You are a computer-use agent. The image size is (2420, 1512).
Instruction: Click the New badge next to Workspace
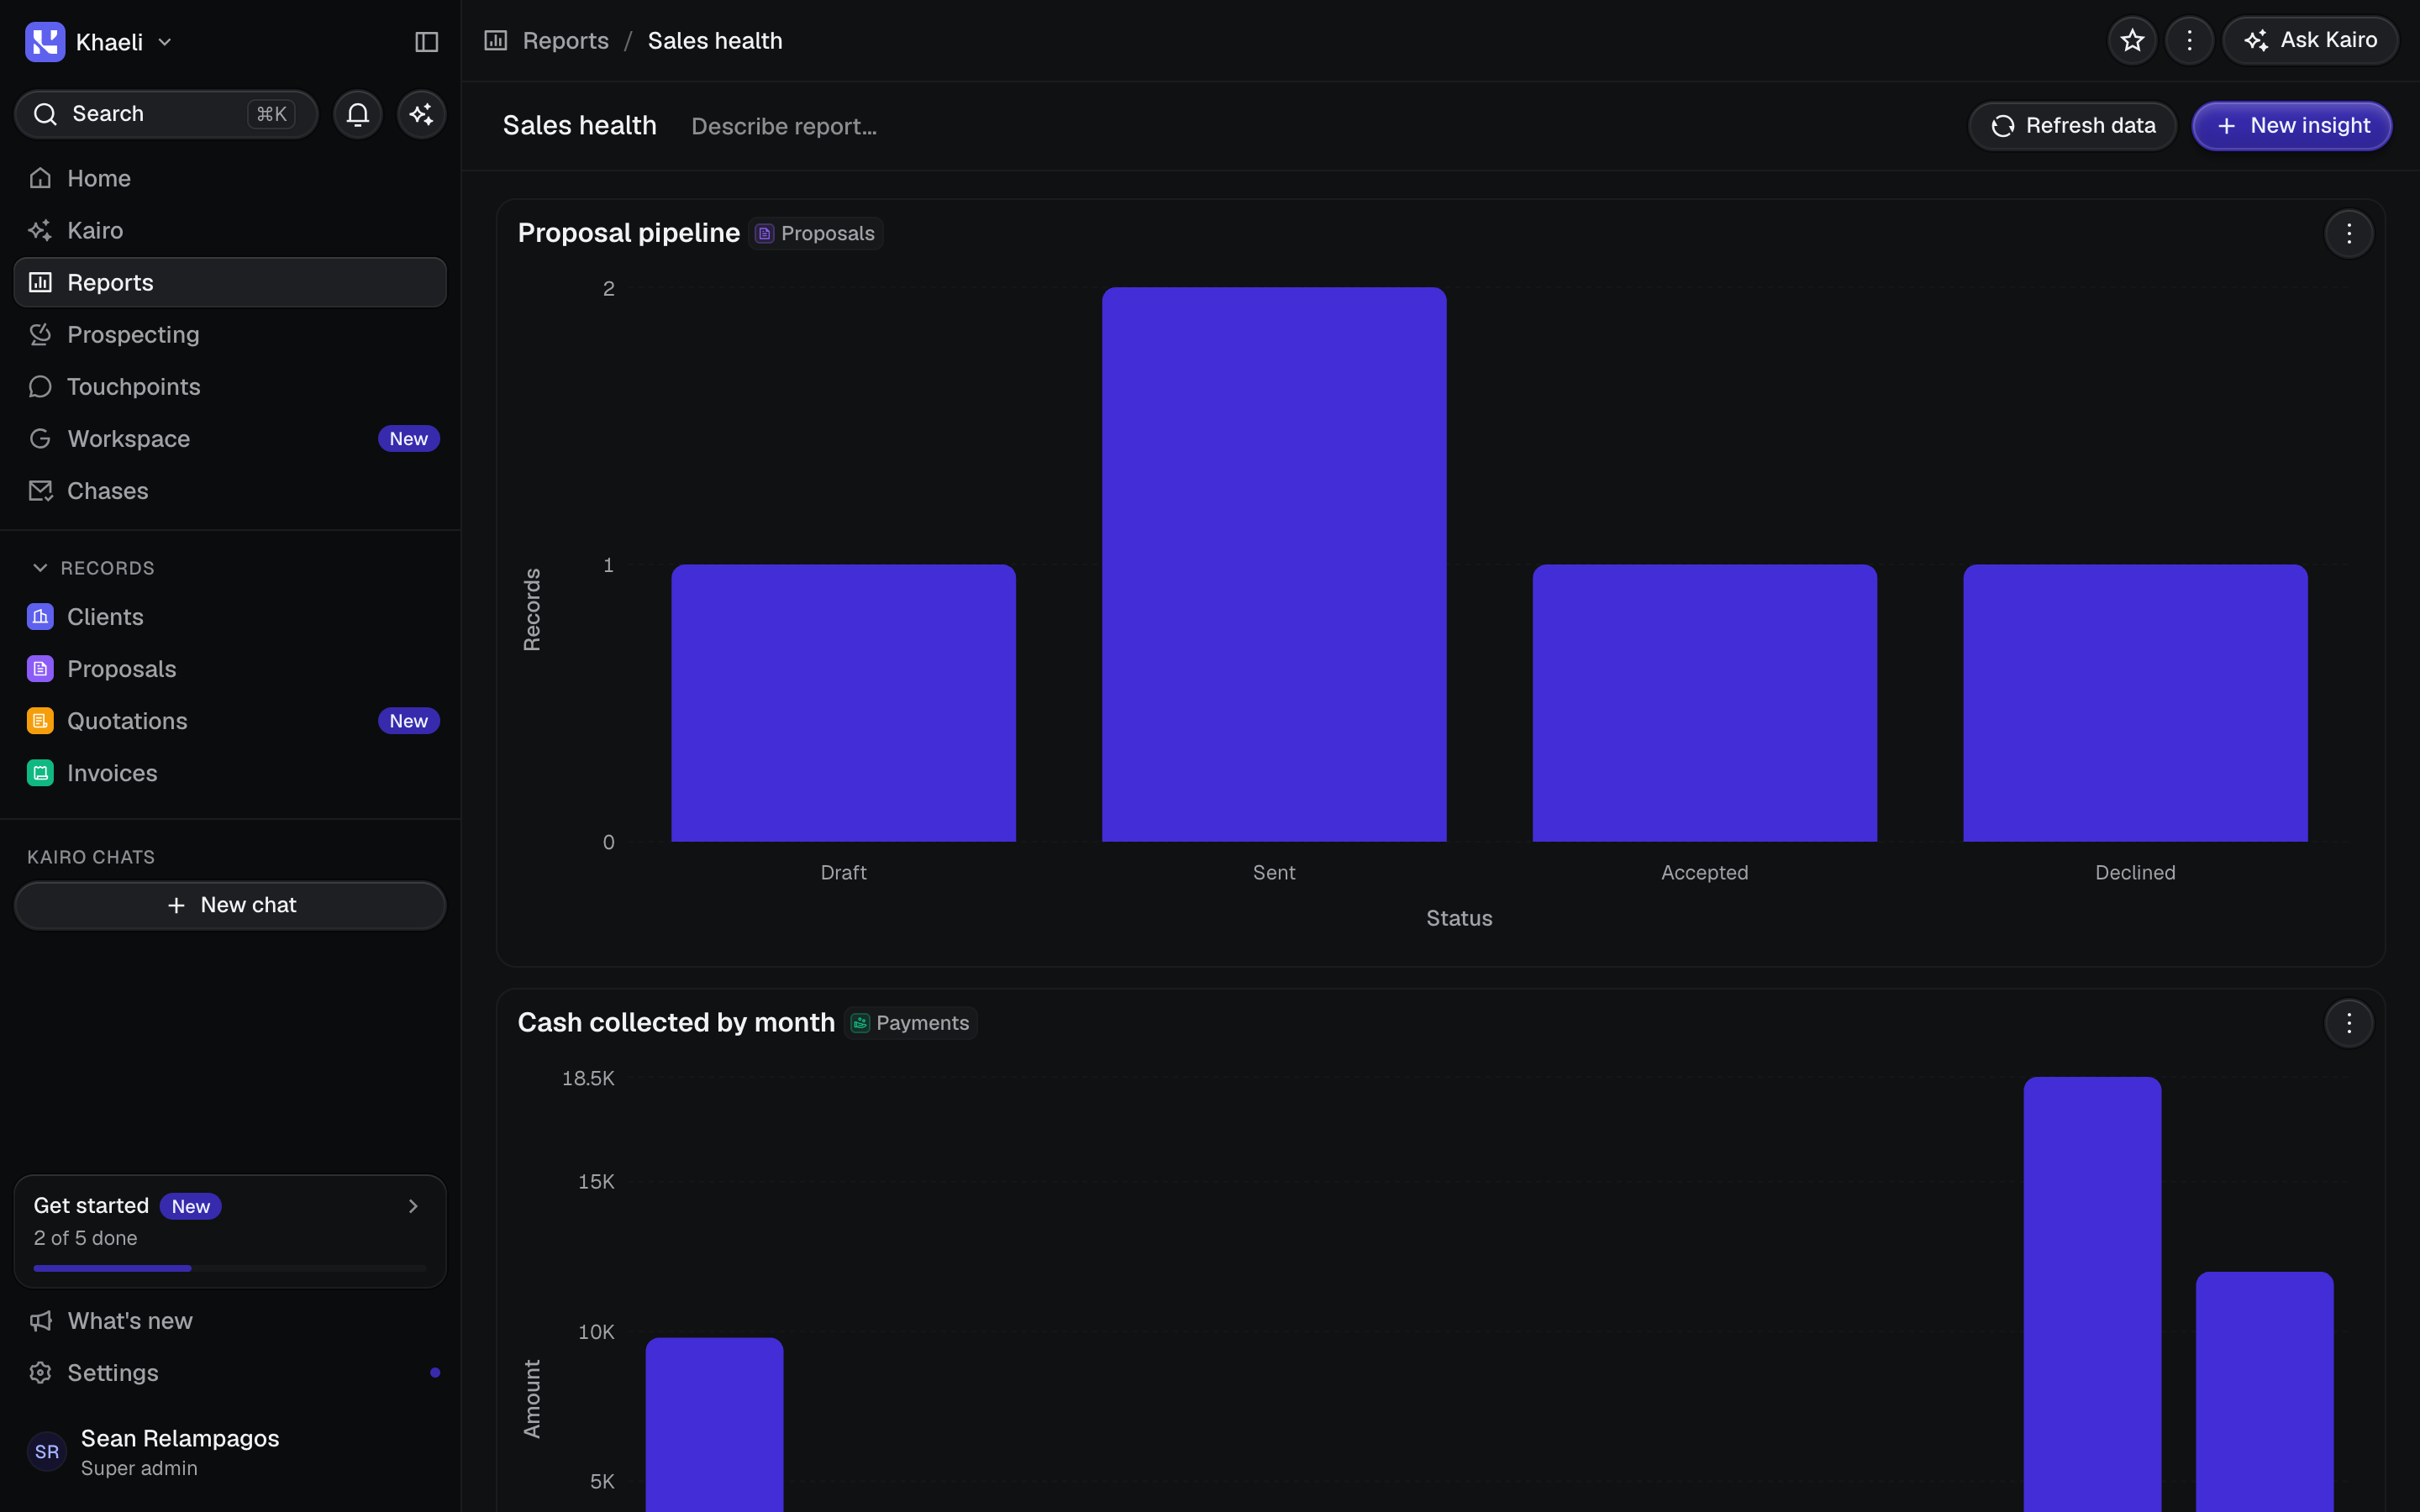pyautogui.click(x=408, y=439)
